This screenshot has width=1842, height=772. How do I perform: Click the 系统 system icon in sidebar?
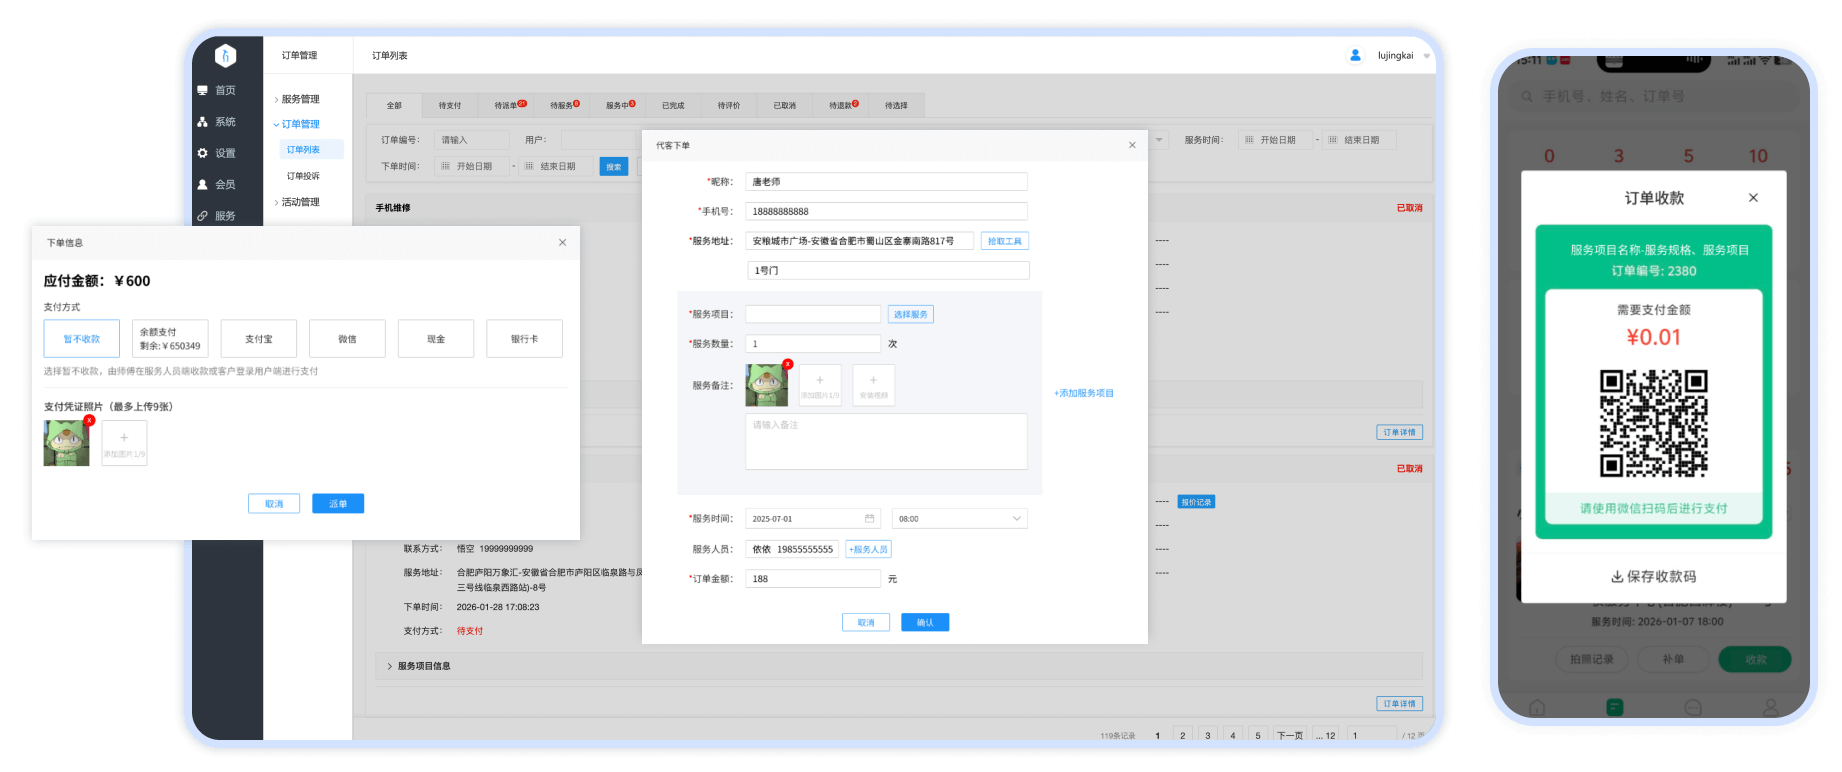click(x=203, y=122)
